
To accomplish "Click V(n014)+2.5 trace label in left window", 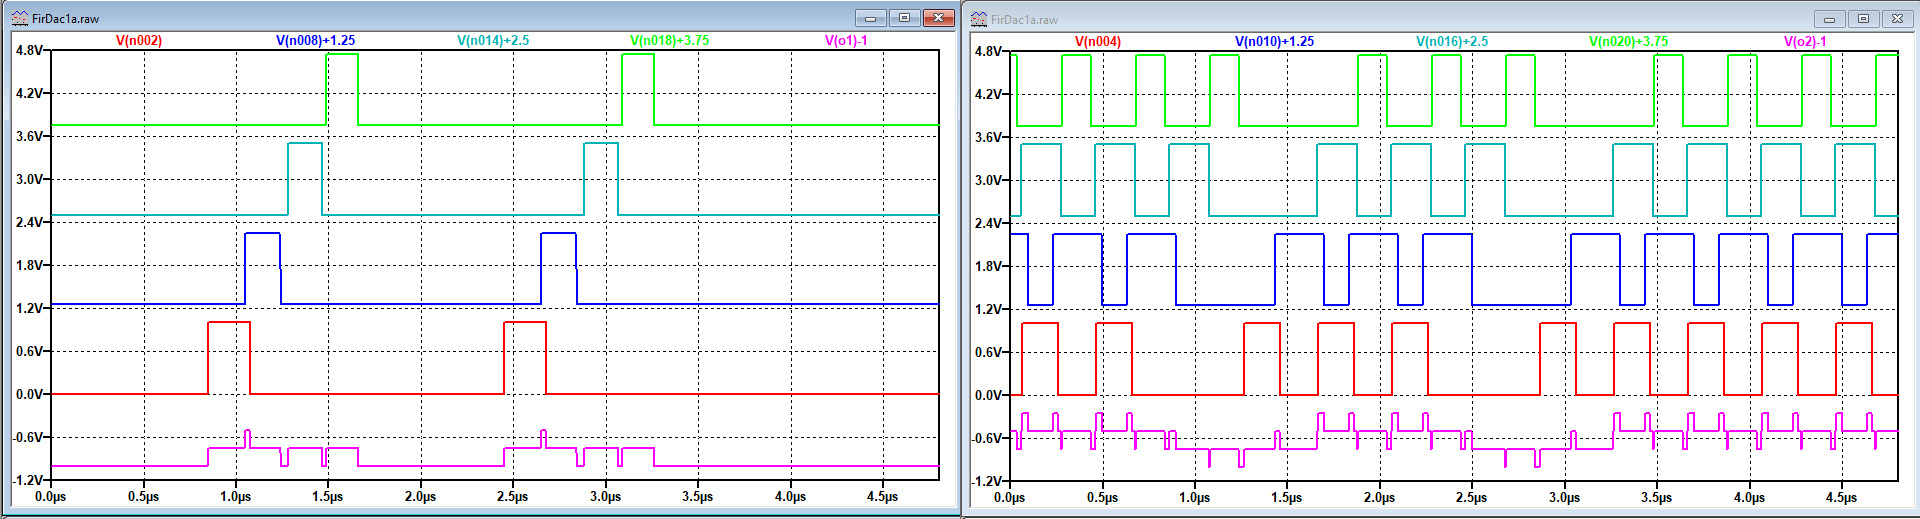I will [493, 41].
